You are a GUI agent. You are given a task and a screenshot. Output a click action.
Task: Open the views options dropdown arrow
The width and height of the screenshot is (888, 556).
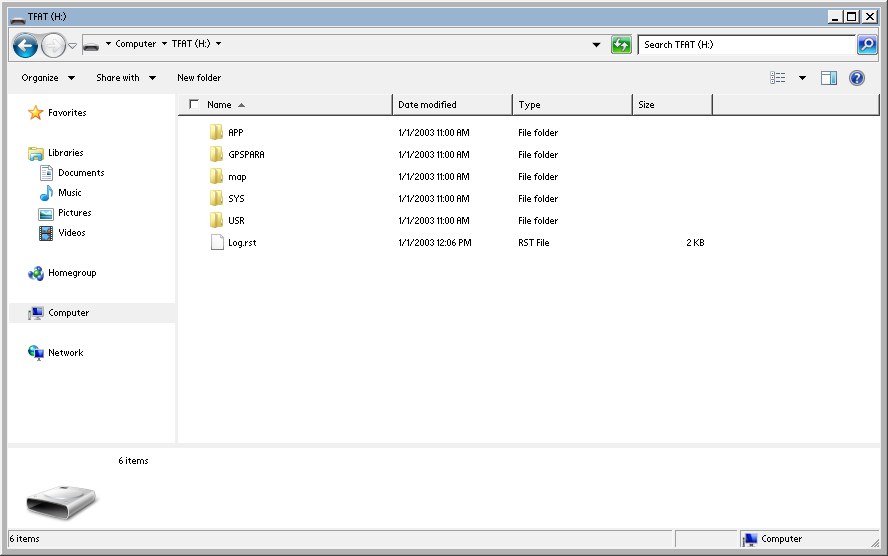[802, 78]
